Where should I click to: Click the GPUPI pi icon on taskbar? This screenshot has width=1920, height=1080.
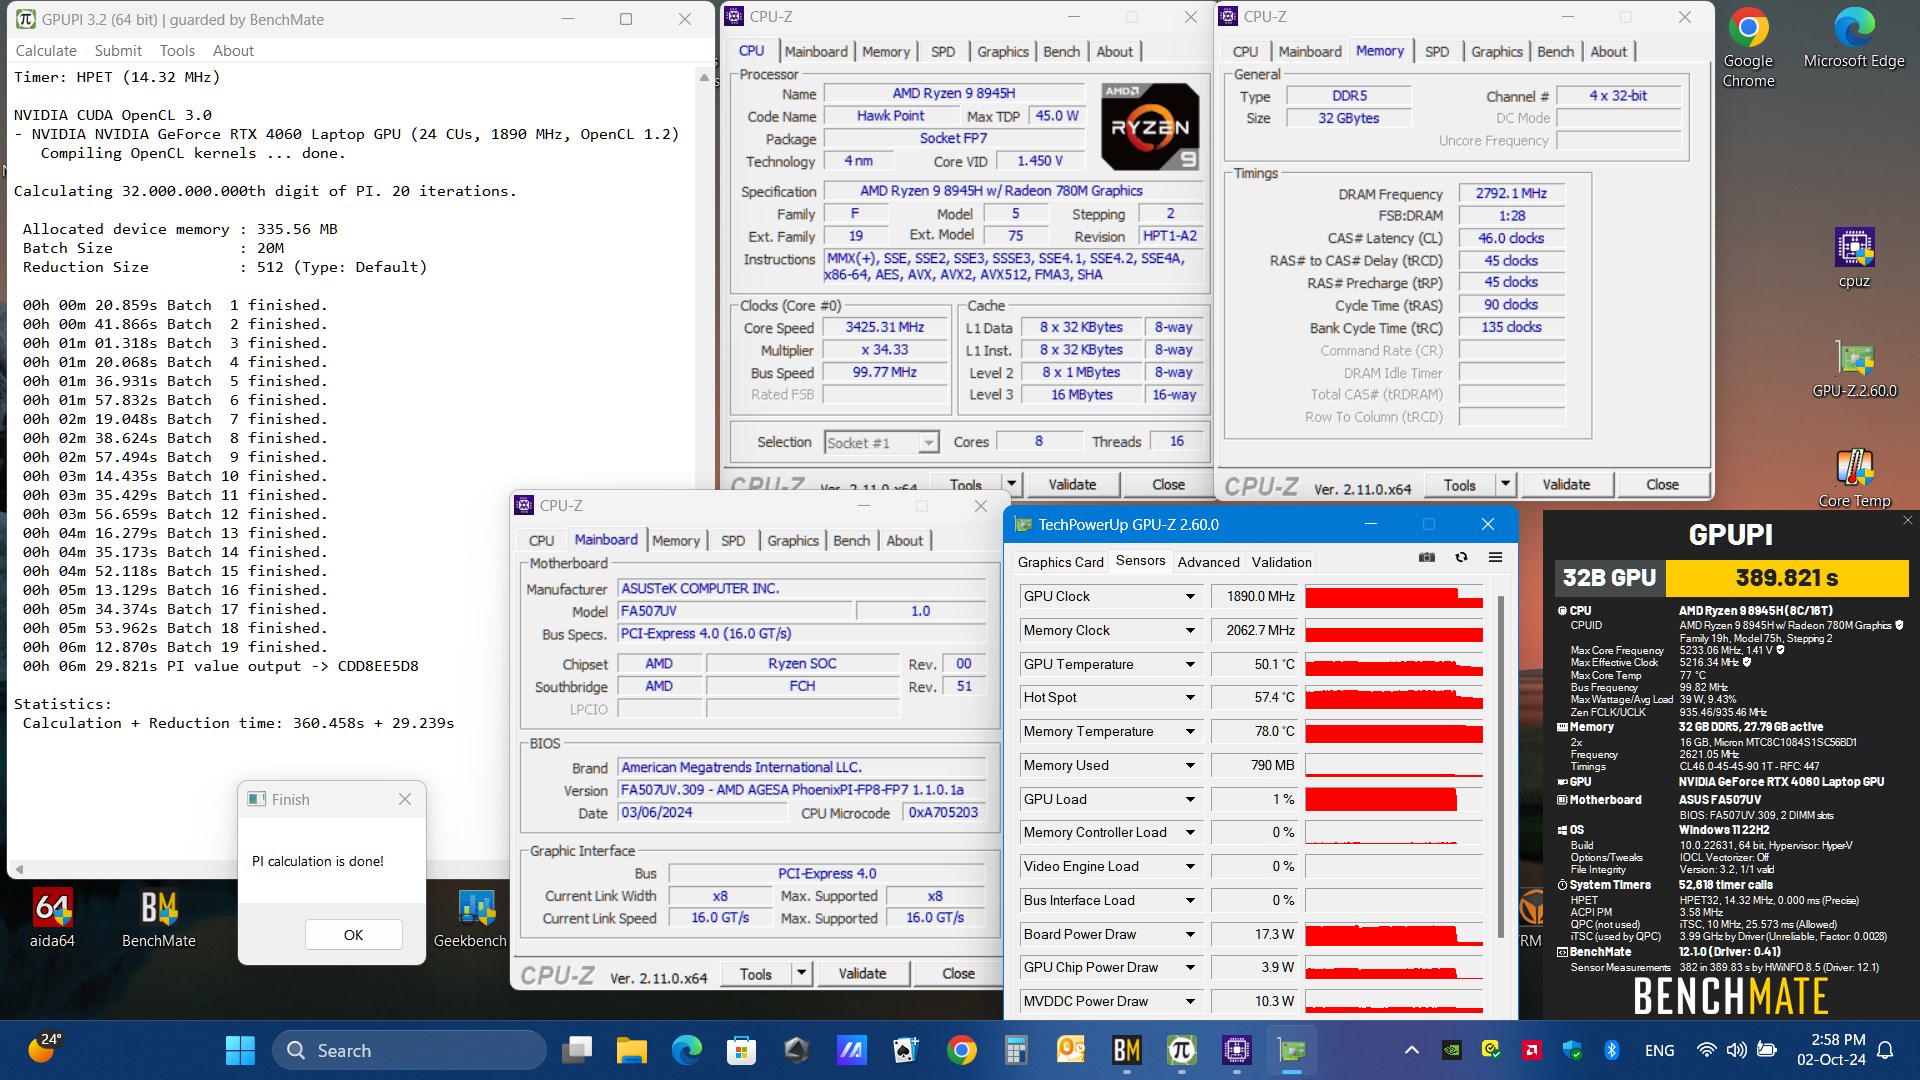[x=1181, y=1050]
